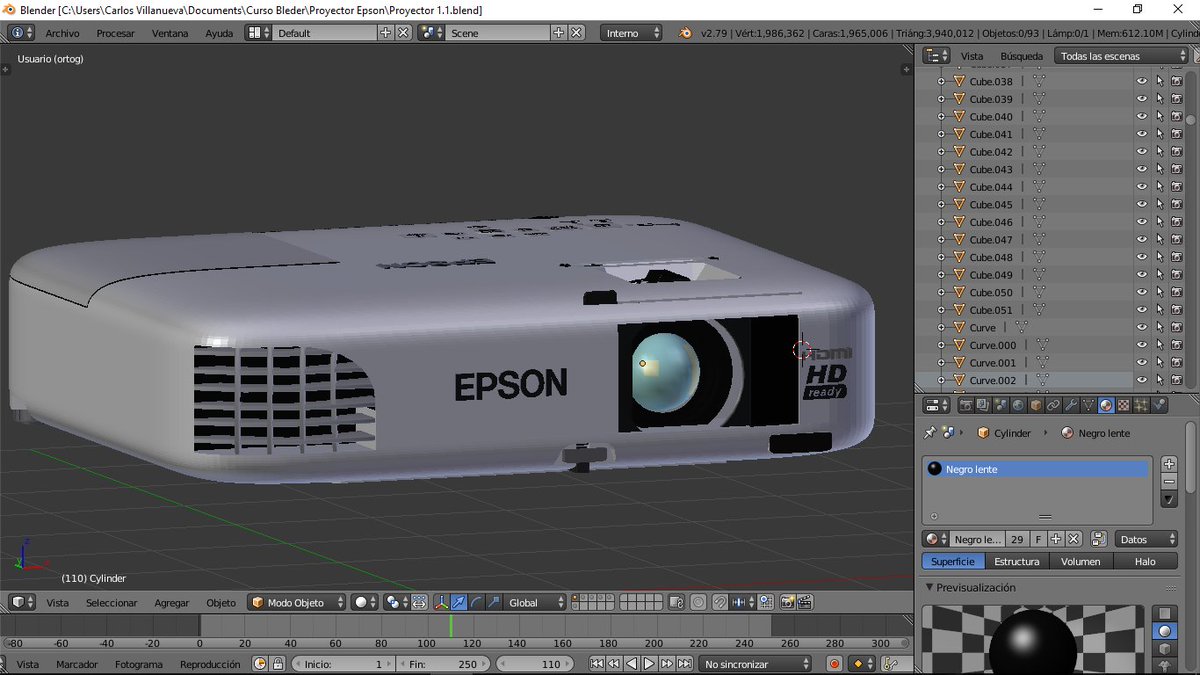The height and width of the screenshot is (675, 1200).
Task: Open the Ventana menu
Action: click(x=170, y=33)
